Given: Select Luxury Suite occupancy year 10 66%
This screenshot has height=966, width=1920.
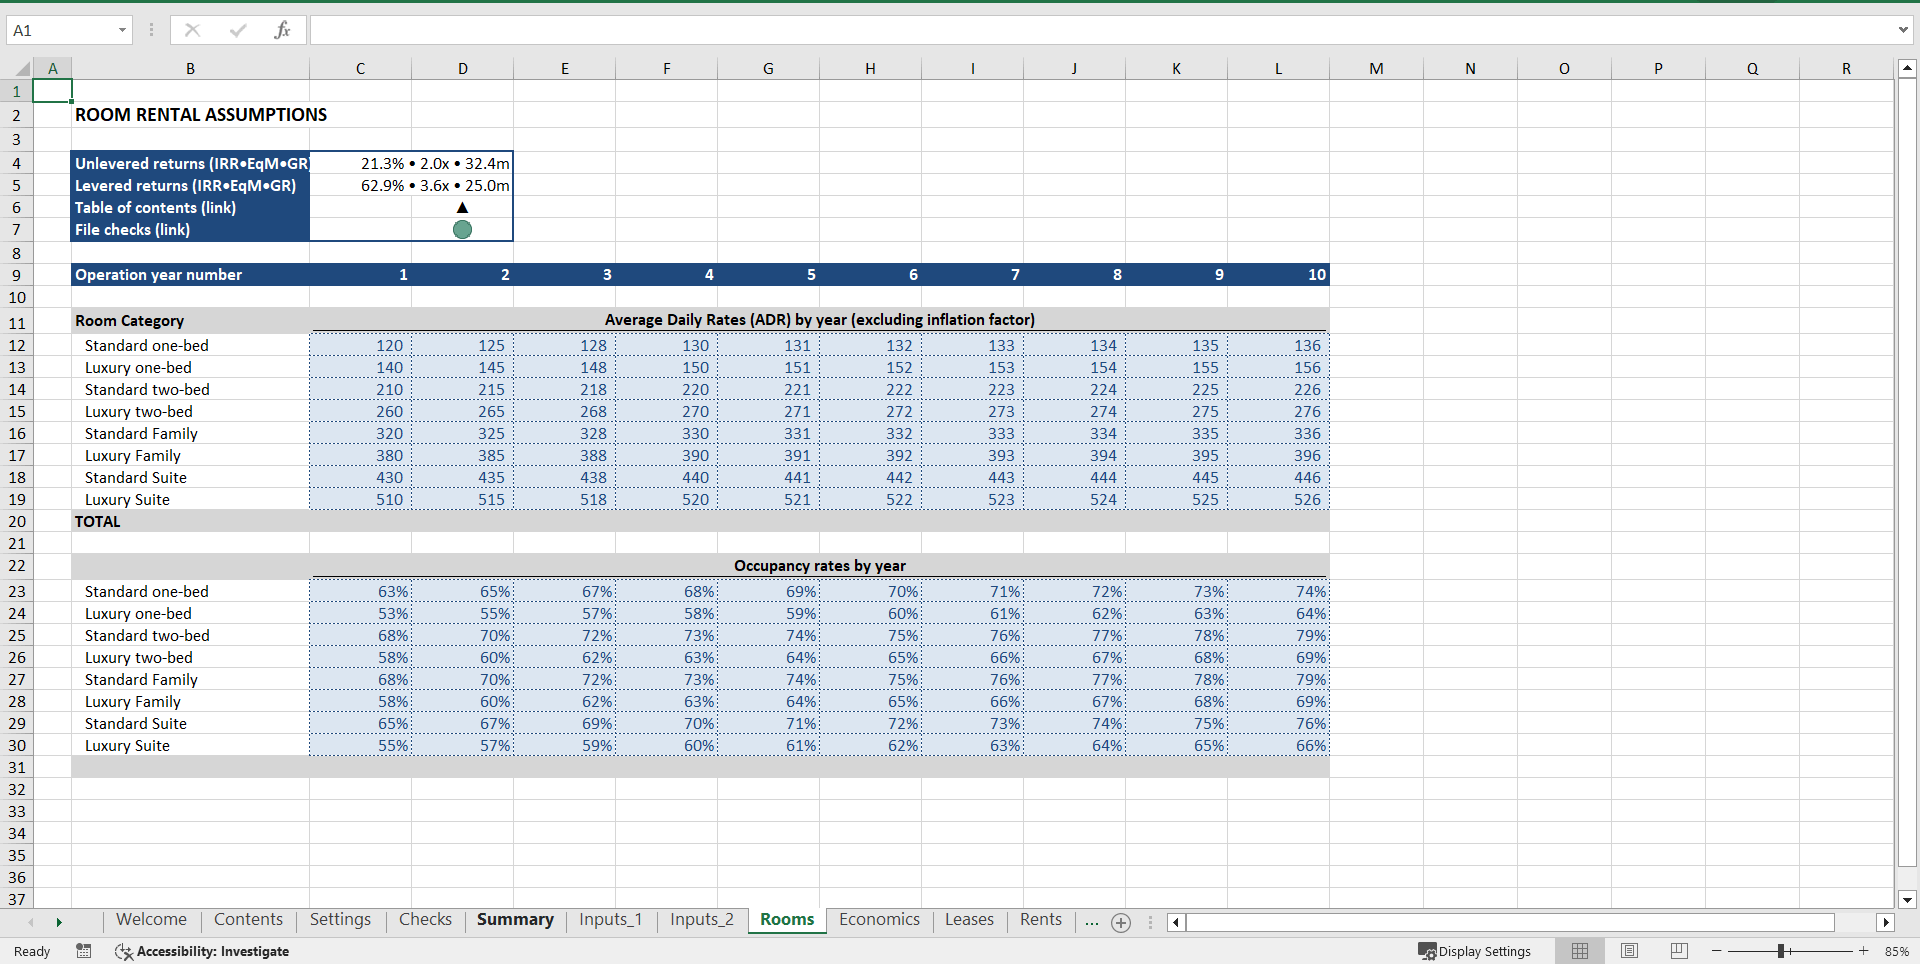Looking at the screenshot, I should [x=1278, y=745].
